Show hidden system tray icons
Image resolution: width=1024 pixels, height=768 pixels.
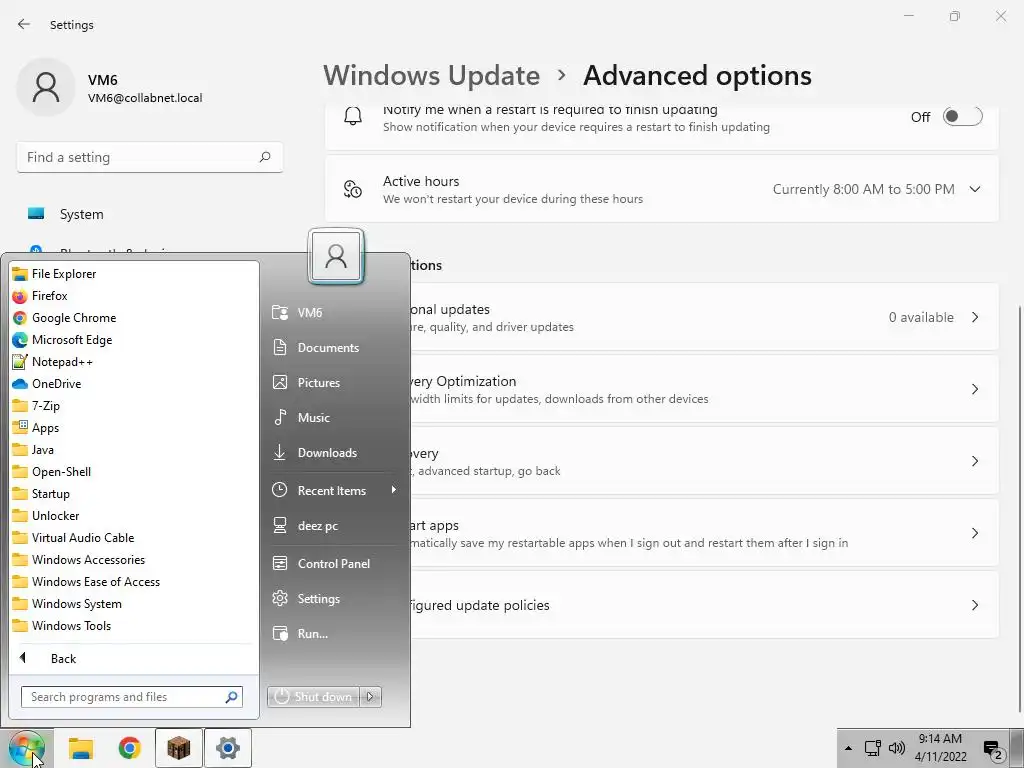pos(848,748)
